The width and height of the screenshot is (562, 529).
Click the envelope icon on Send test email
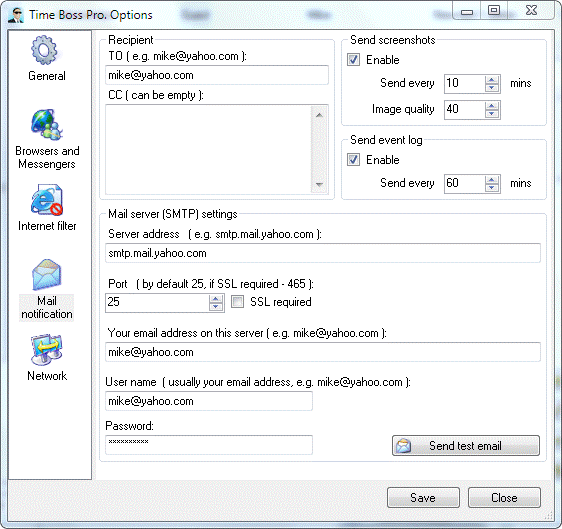404,446
